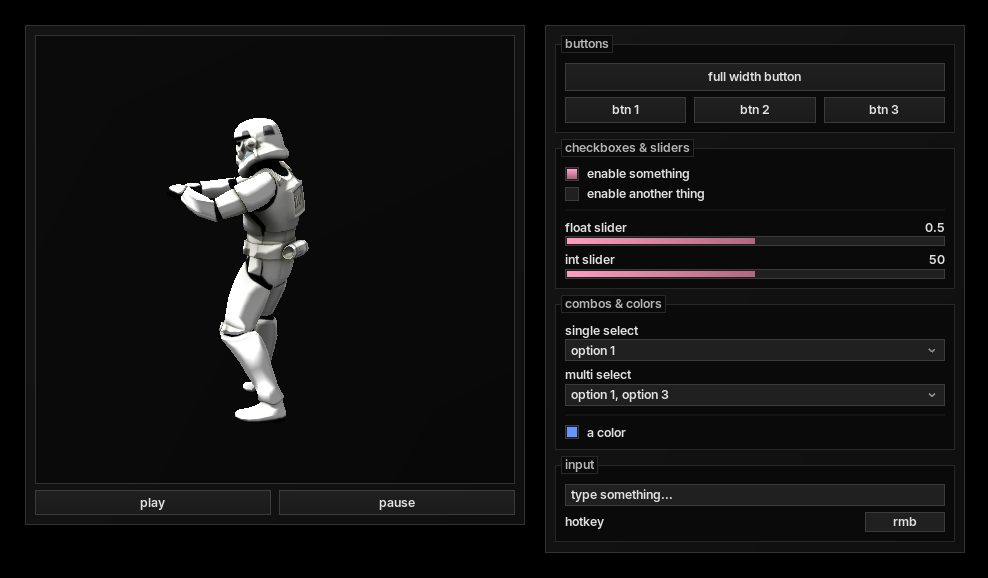This screenshot has height=578, width=988.
Task: Click the multi select label
Action: pos(598,374)
